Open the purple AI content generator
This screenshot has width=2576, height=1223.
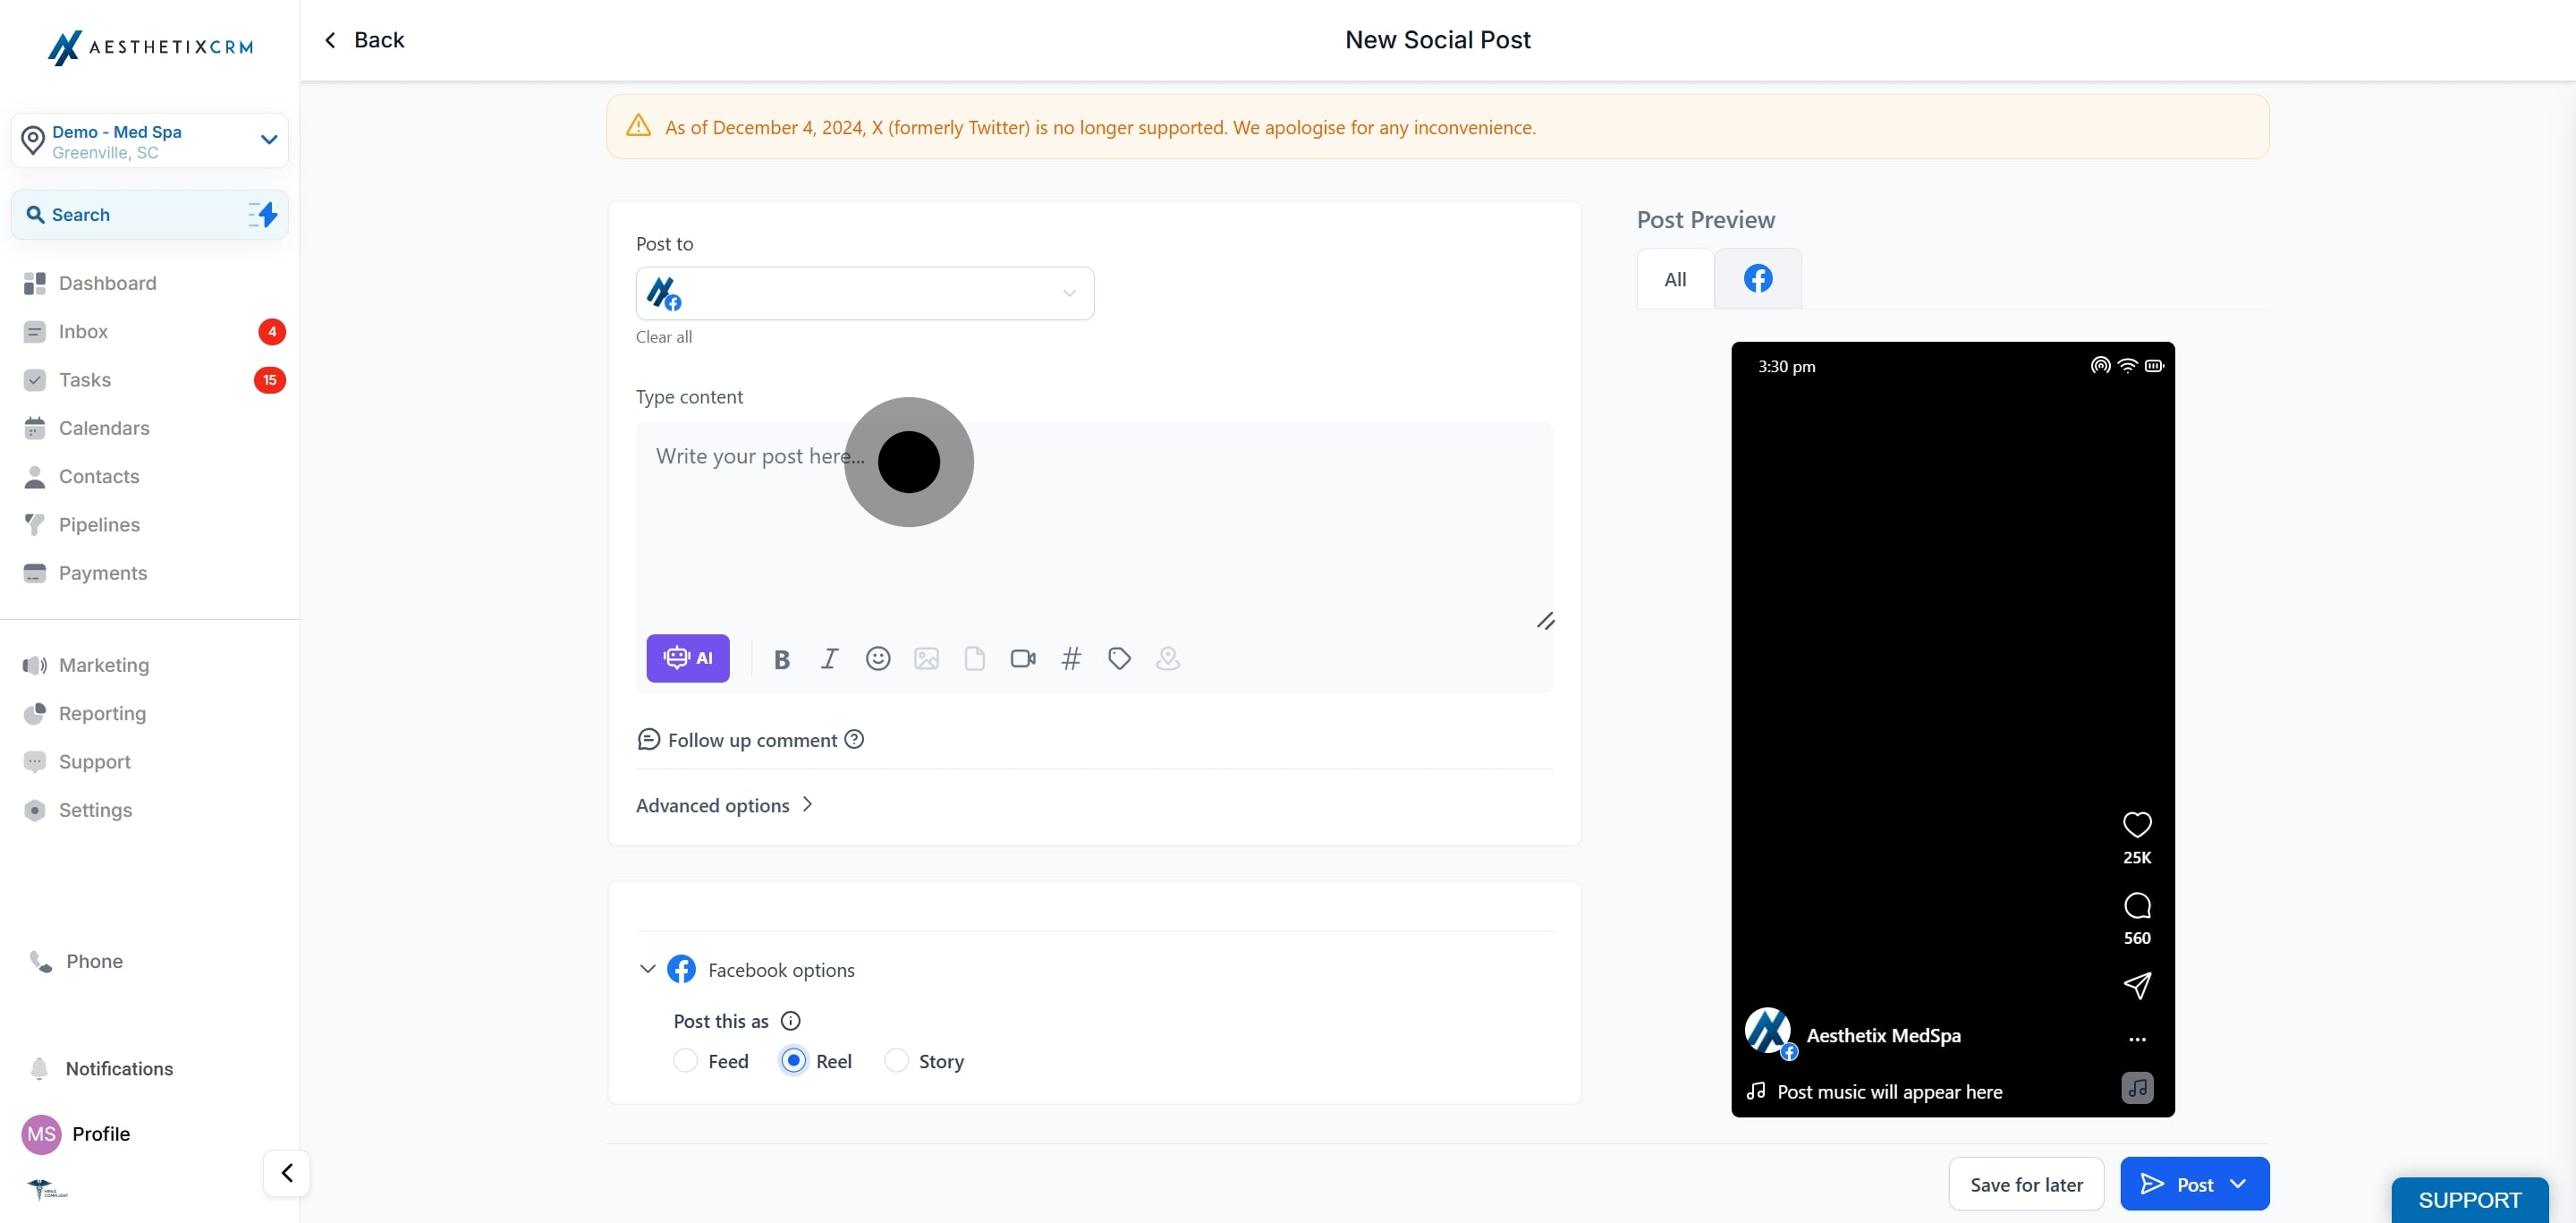687,659
